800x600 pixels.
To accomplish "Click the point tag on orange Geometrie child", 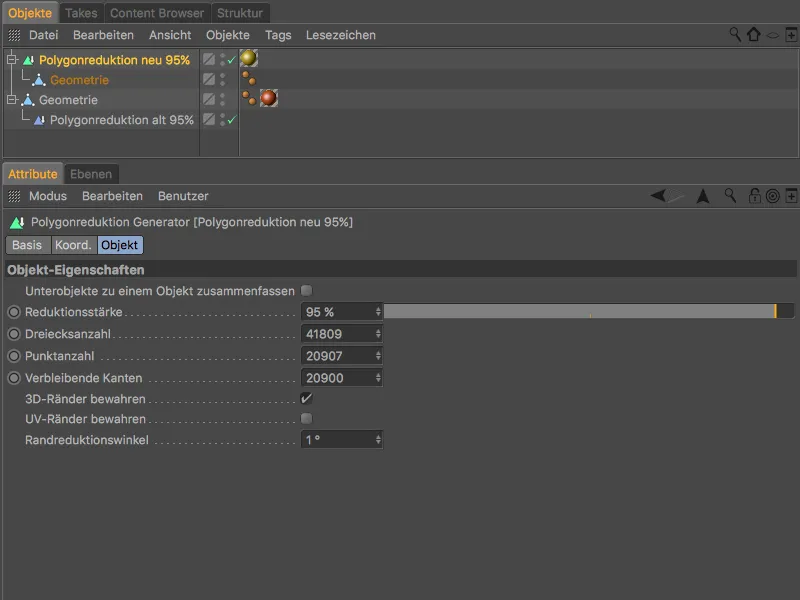I will [x=249, y=78].
